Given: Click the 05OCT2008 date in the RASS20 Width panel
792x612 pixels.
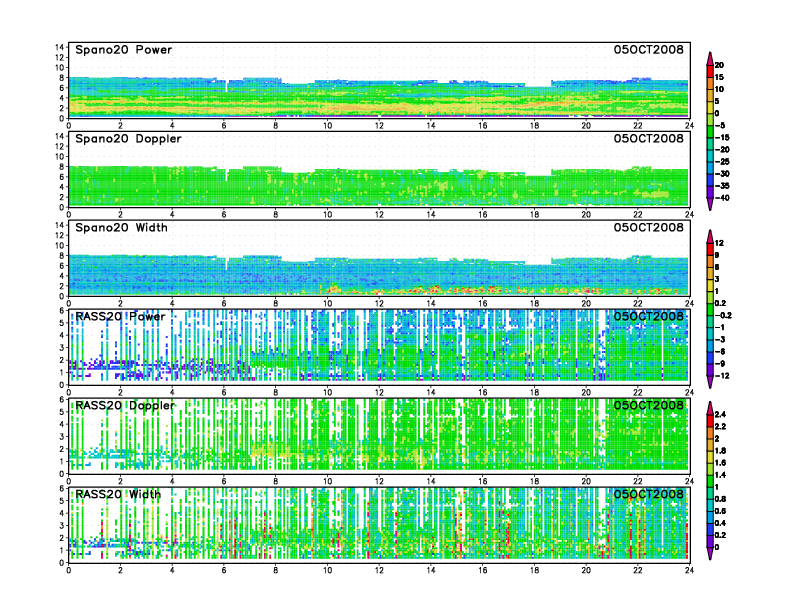Looking at the screenshot, I should pos(649,494).
